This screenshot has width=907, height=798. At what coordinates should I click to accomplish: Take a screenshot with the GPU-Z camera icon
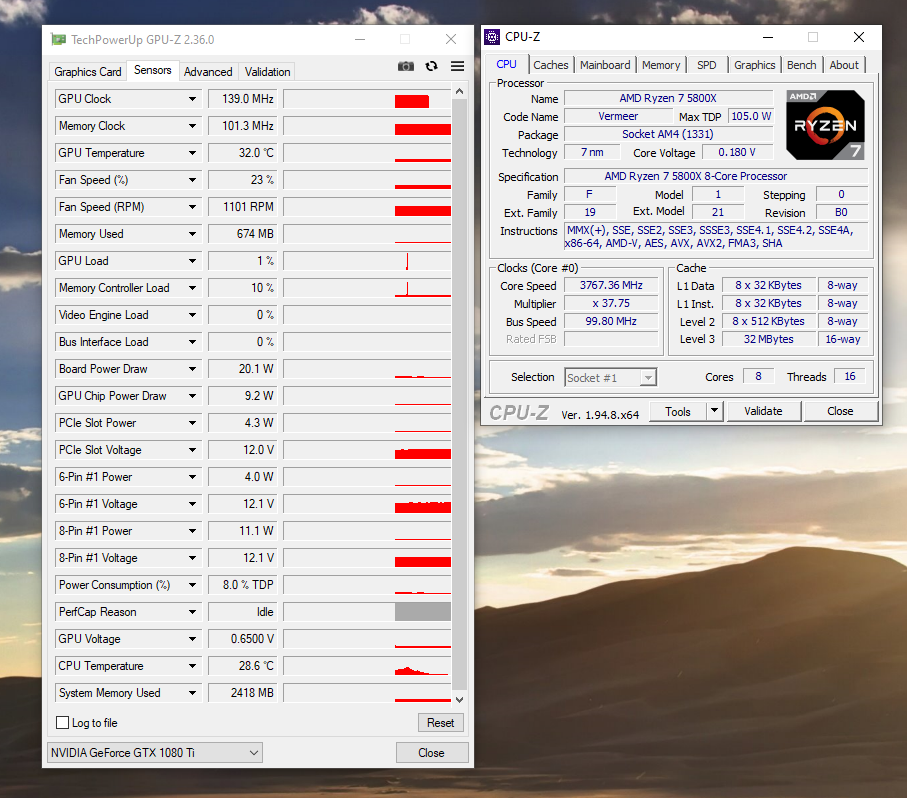point(405,66)
